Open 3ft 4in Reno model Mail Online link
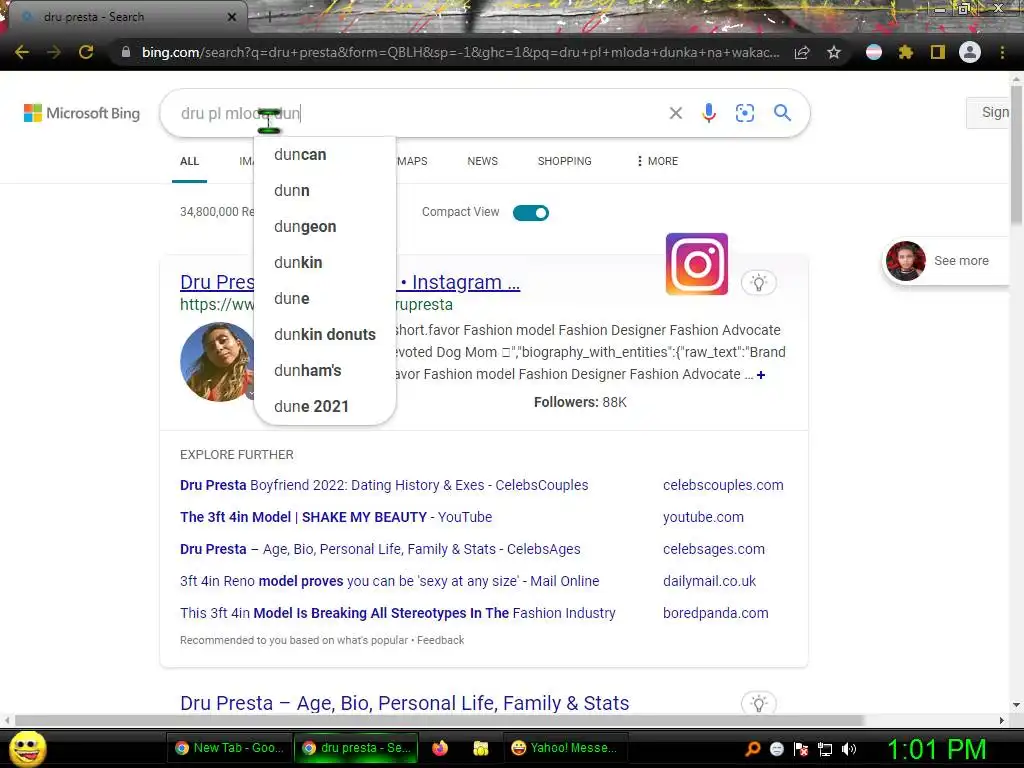The width and height of the screenshot is (1024, 768). coord(390,581)
